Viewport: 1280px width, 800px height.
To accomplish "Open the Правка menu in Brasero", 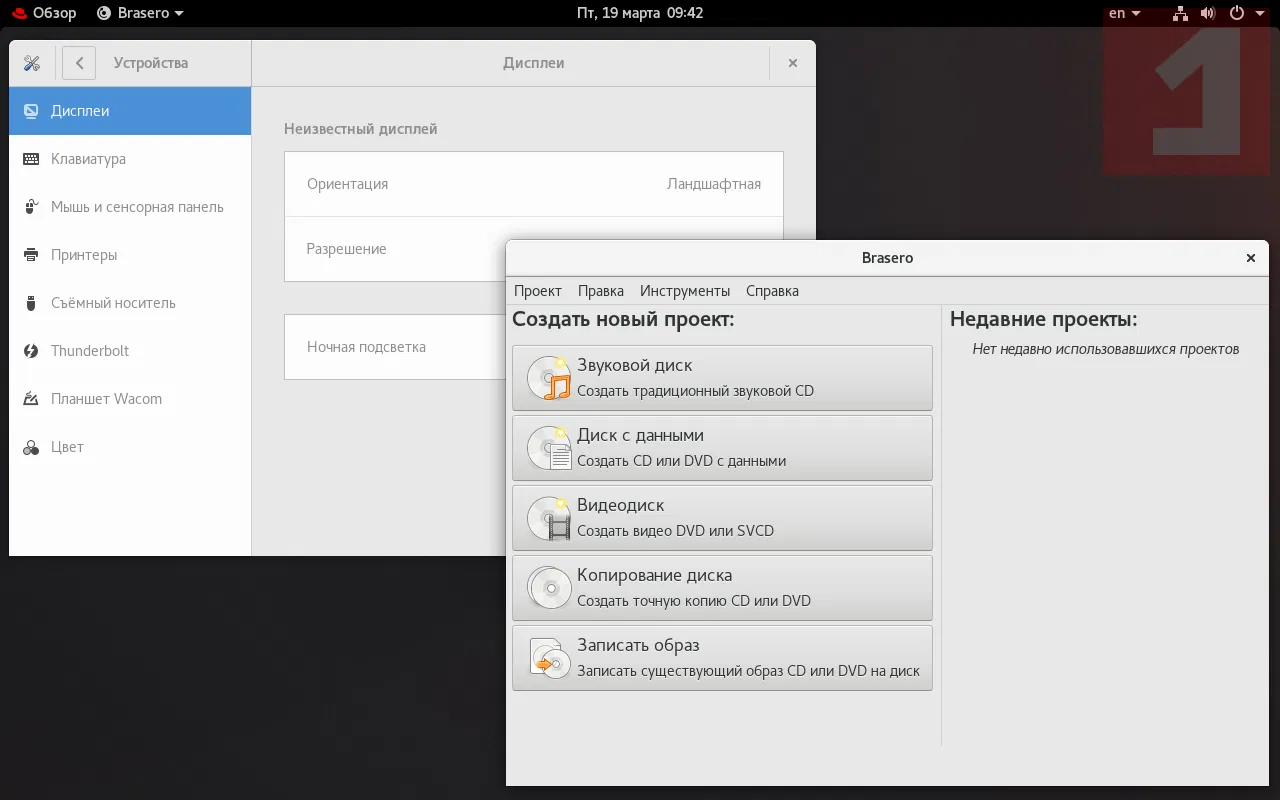I will coord(601,291).
